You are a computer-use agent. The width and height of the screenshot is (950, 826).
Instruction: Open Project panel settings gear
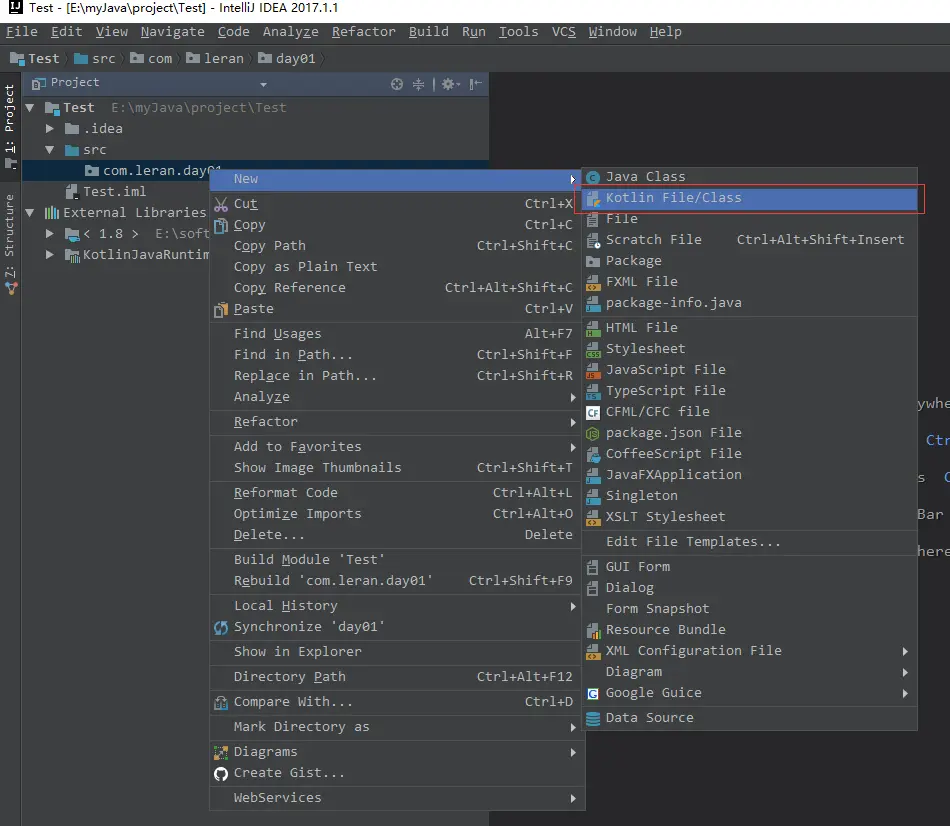point(450,84)
